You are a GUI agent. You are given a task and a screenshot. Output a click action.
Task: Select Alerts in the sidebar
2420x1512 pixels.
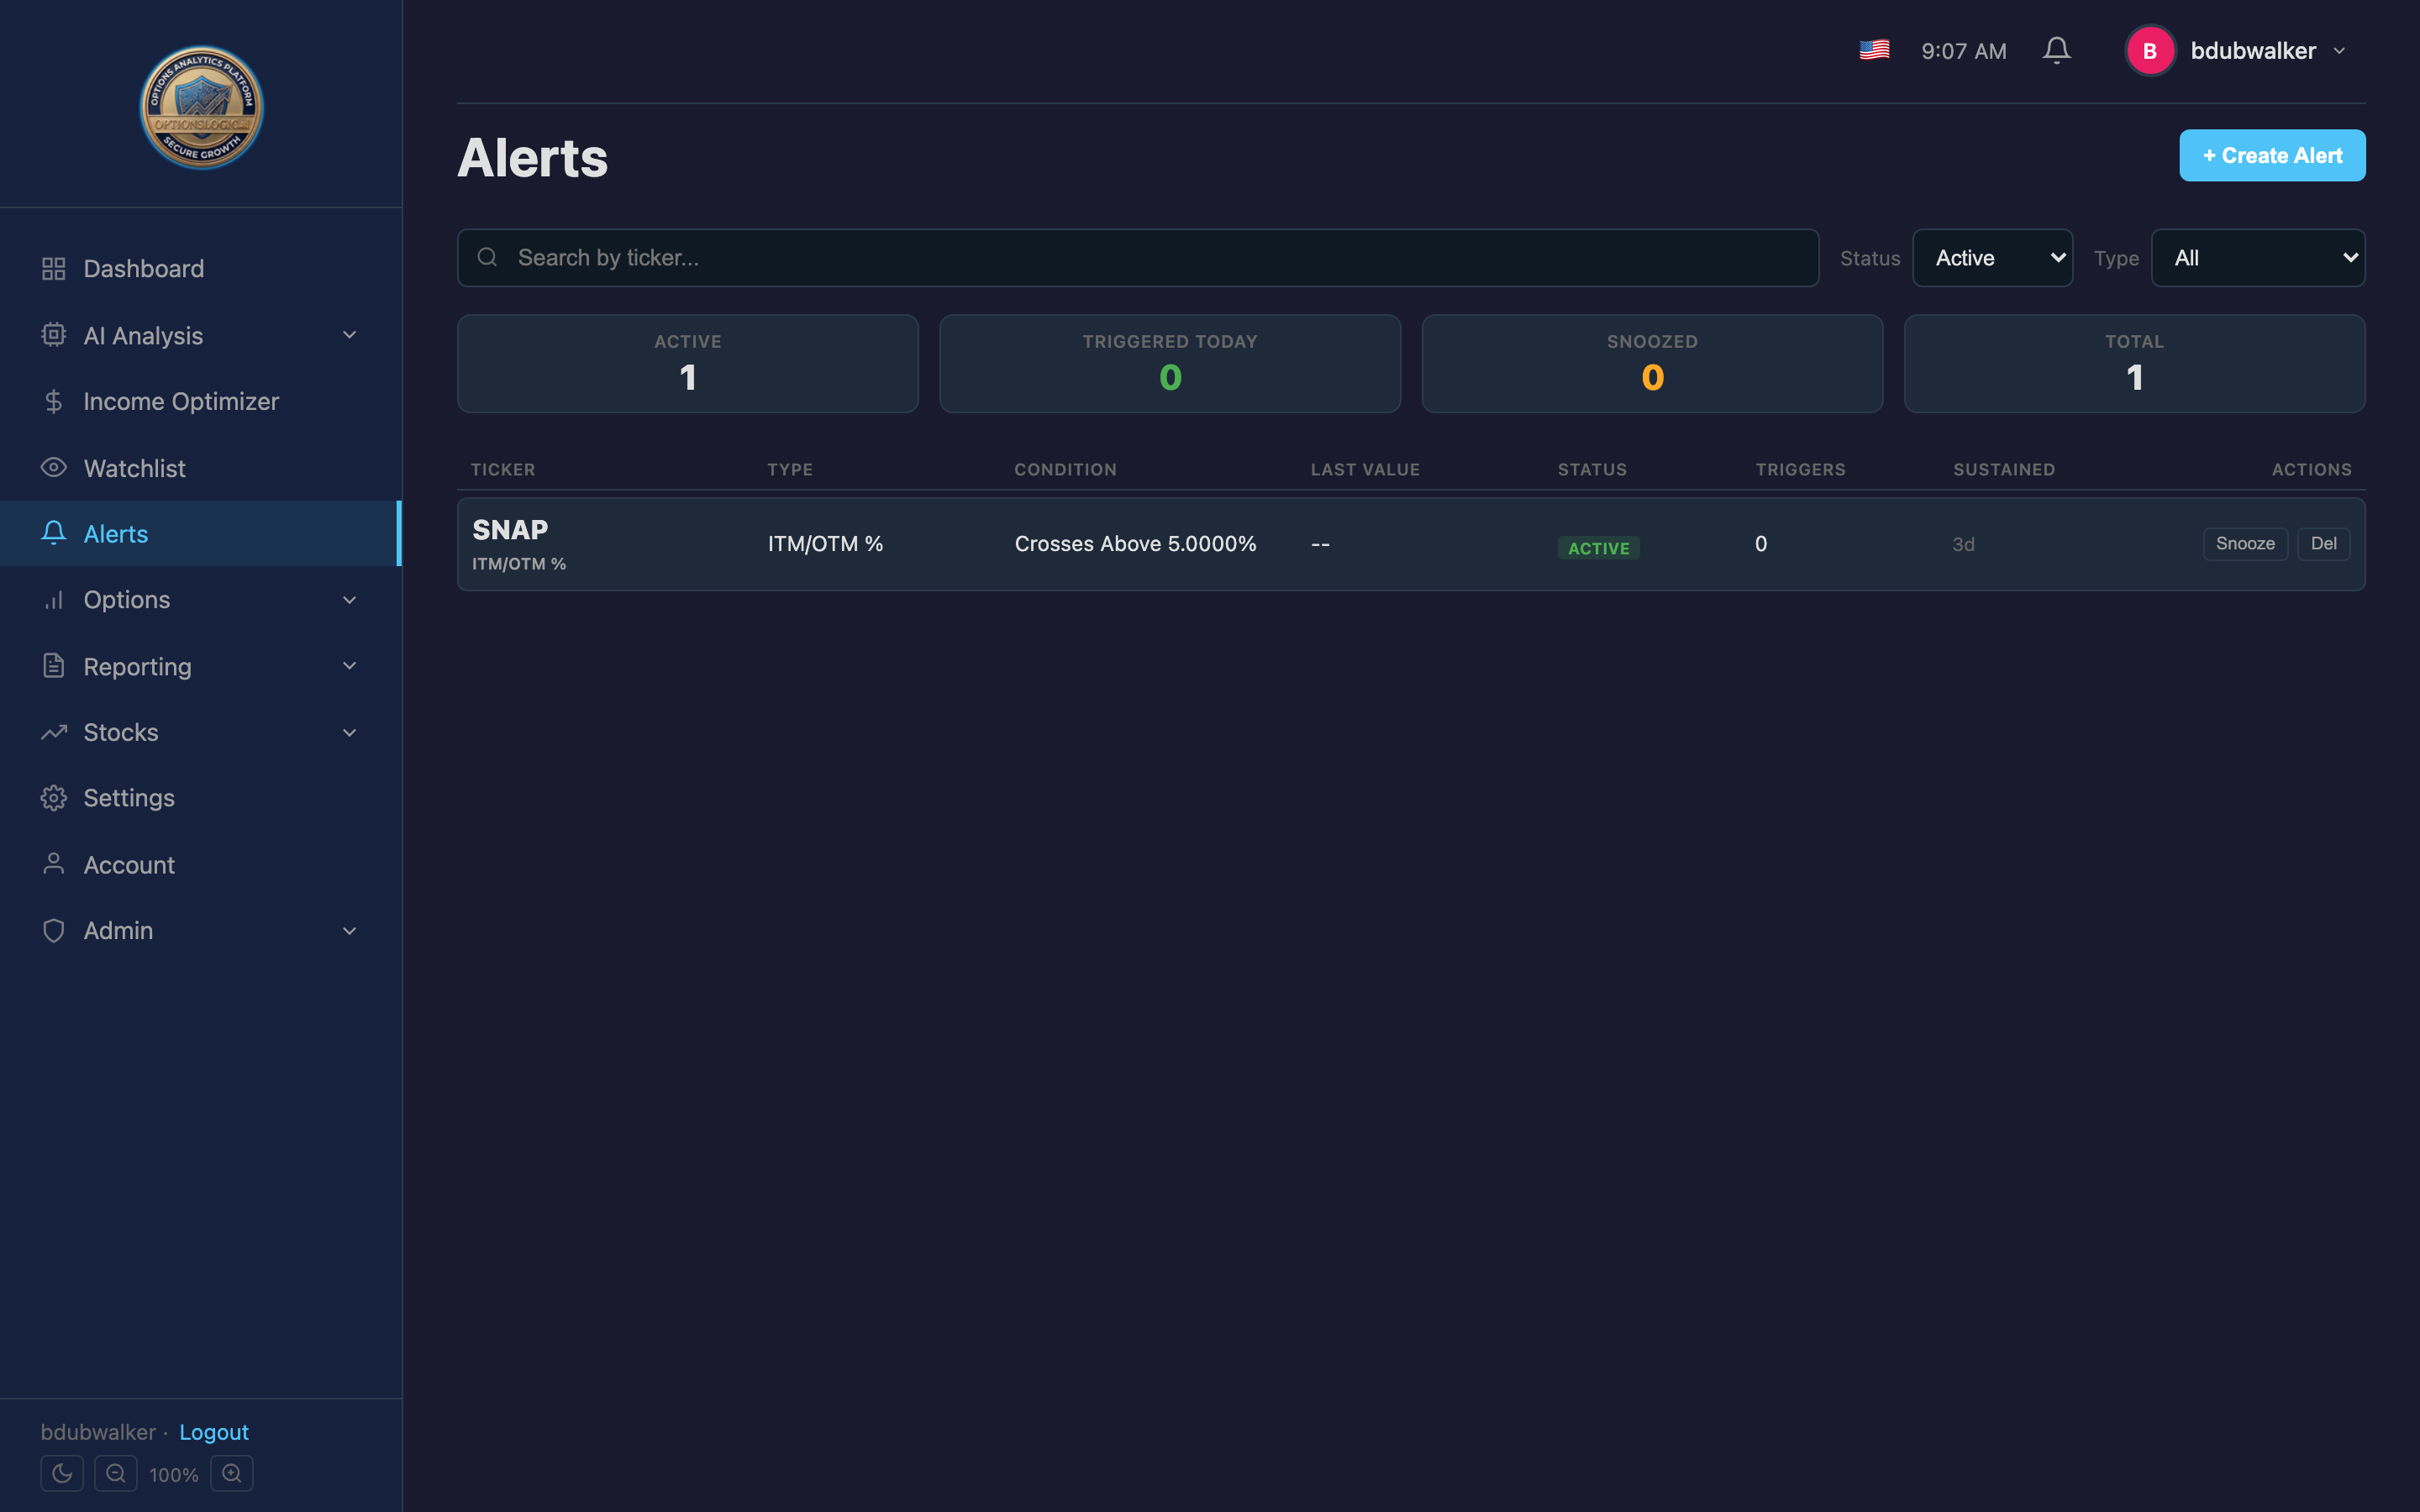tap(200, 533)
